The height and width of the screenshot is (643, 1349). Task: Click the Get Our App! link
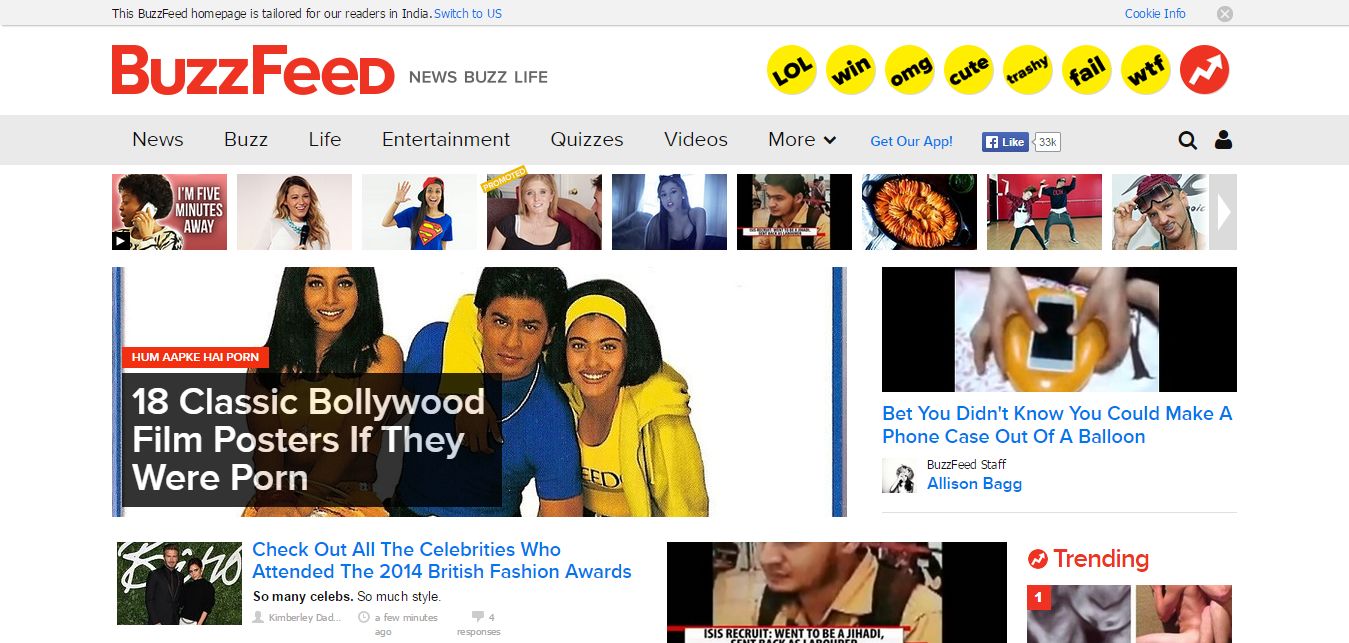pyautogui.click(x=912, y=141)
